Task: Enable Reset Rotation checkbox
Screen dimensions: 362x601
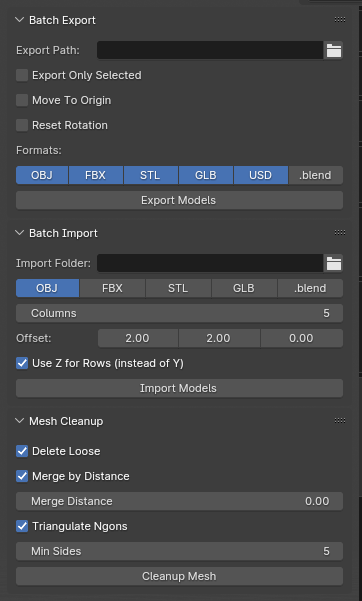Action: click(22, 125)
